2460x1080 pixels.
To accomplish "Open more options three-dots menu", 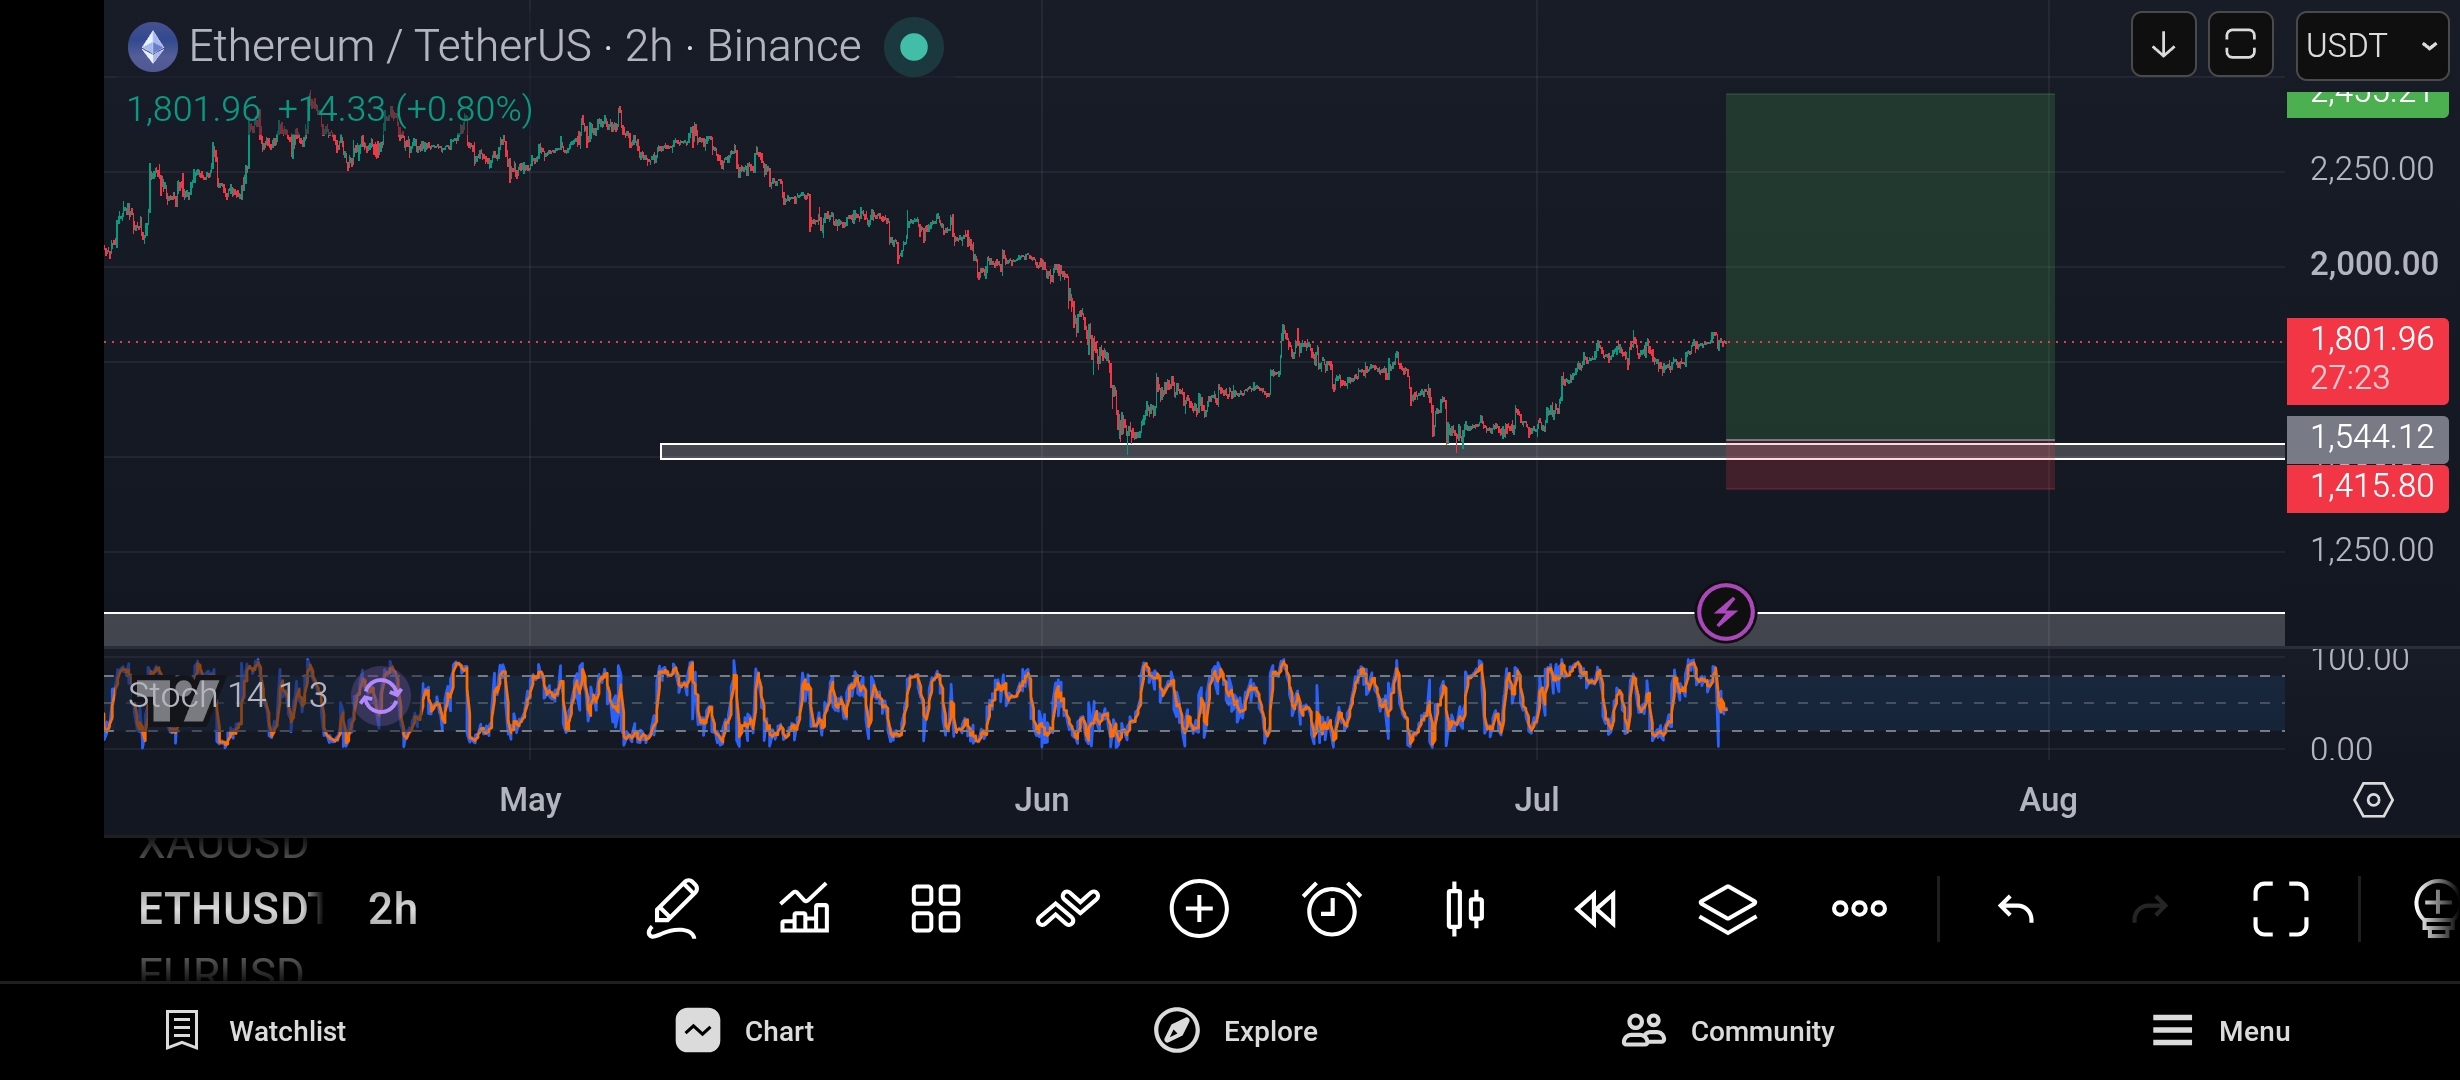I will click(1859, 909).
